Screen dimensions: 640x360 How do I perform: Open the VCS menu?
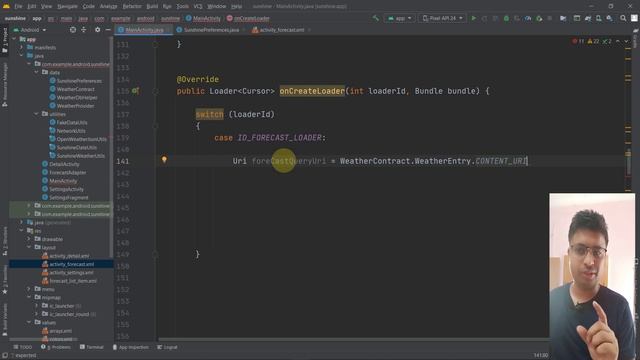(198, 7)
